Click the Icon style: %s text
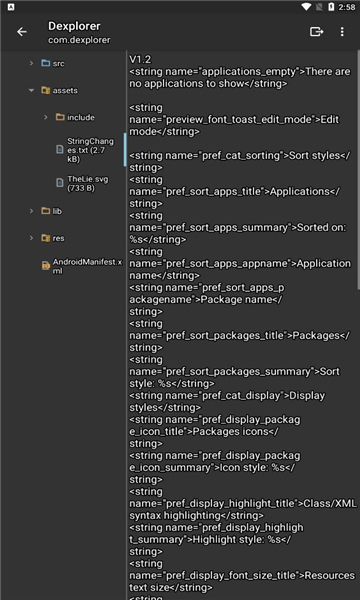This screenshot has height=600, width=360. (252, 468)
